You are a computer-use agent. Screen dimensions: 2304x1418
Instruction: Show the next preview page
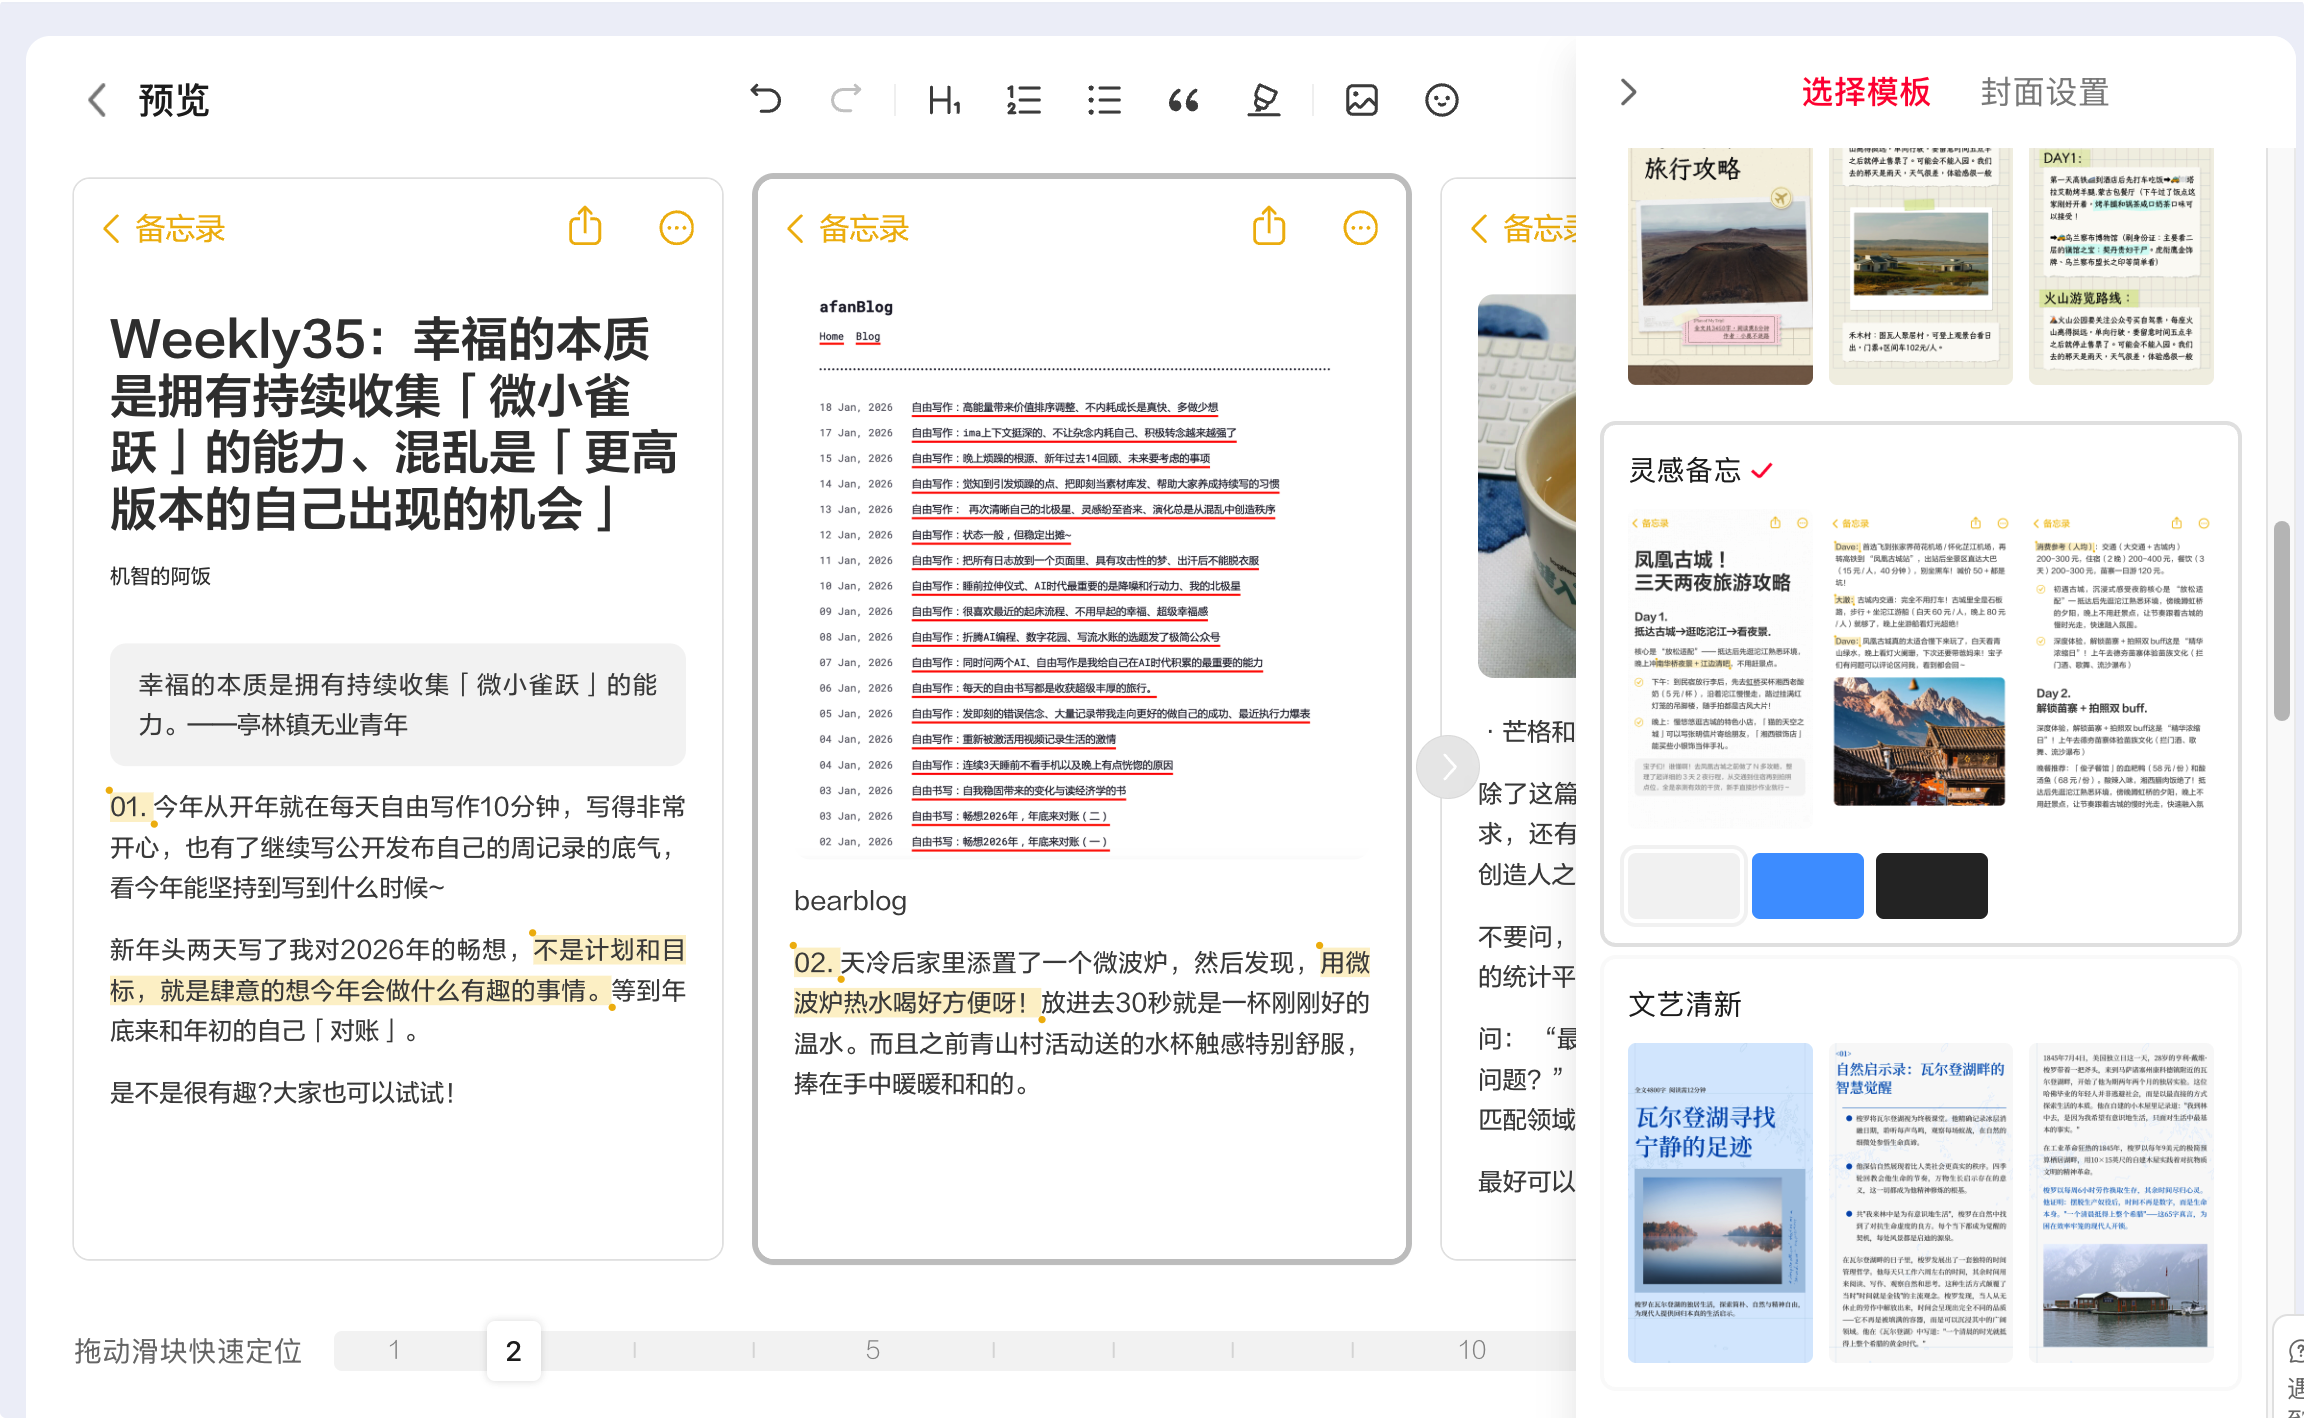[1447, 767]
